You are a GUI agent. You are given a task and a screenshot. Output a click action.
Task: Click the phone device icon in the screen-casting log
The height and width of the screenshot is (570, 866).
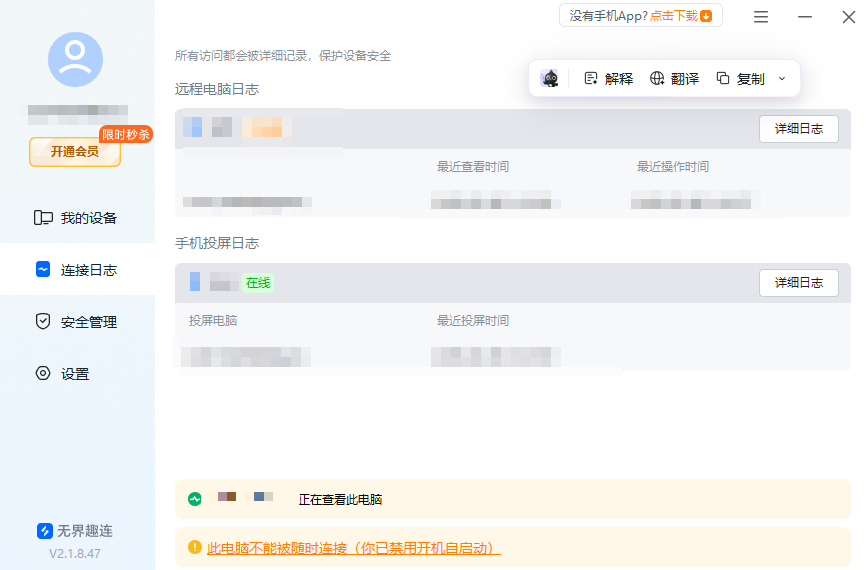point(195,282)
